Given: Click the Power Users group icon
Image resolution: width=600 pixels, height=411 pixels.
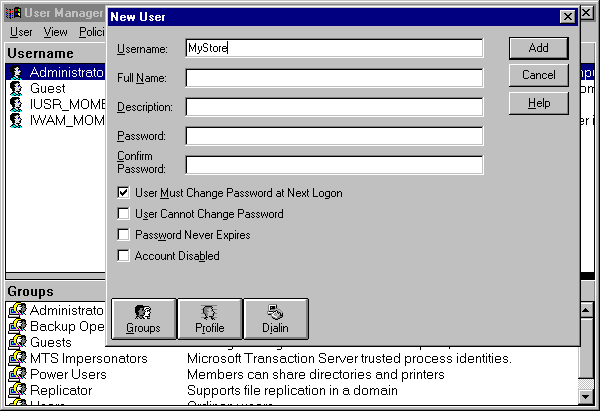Looking at the screenshot, I should click(x=17, y=374).
